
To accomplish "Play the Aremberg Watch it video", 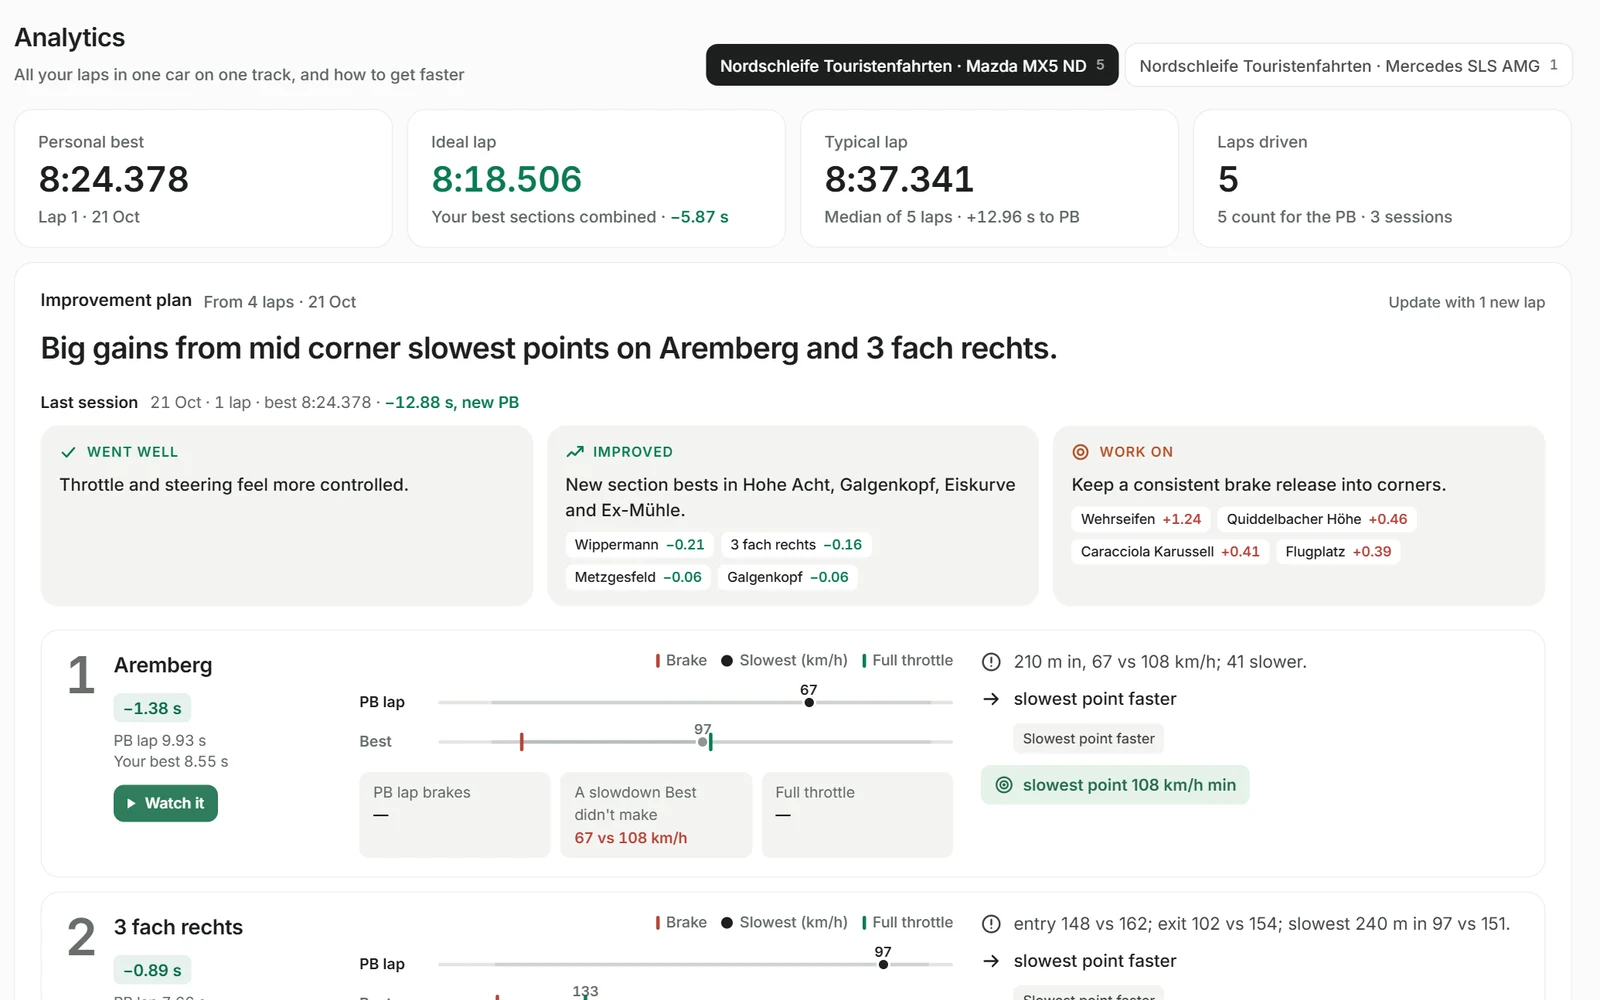I will [x=165, y=803].
